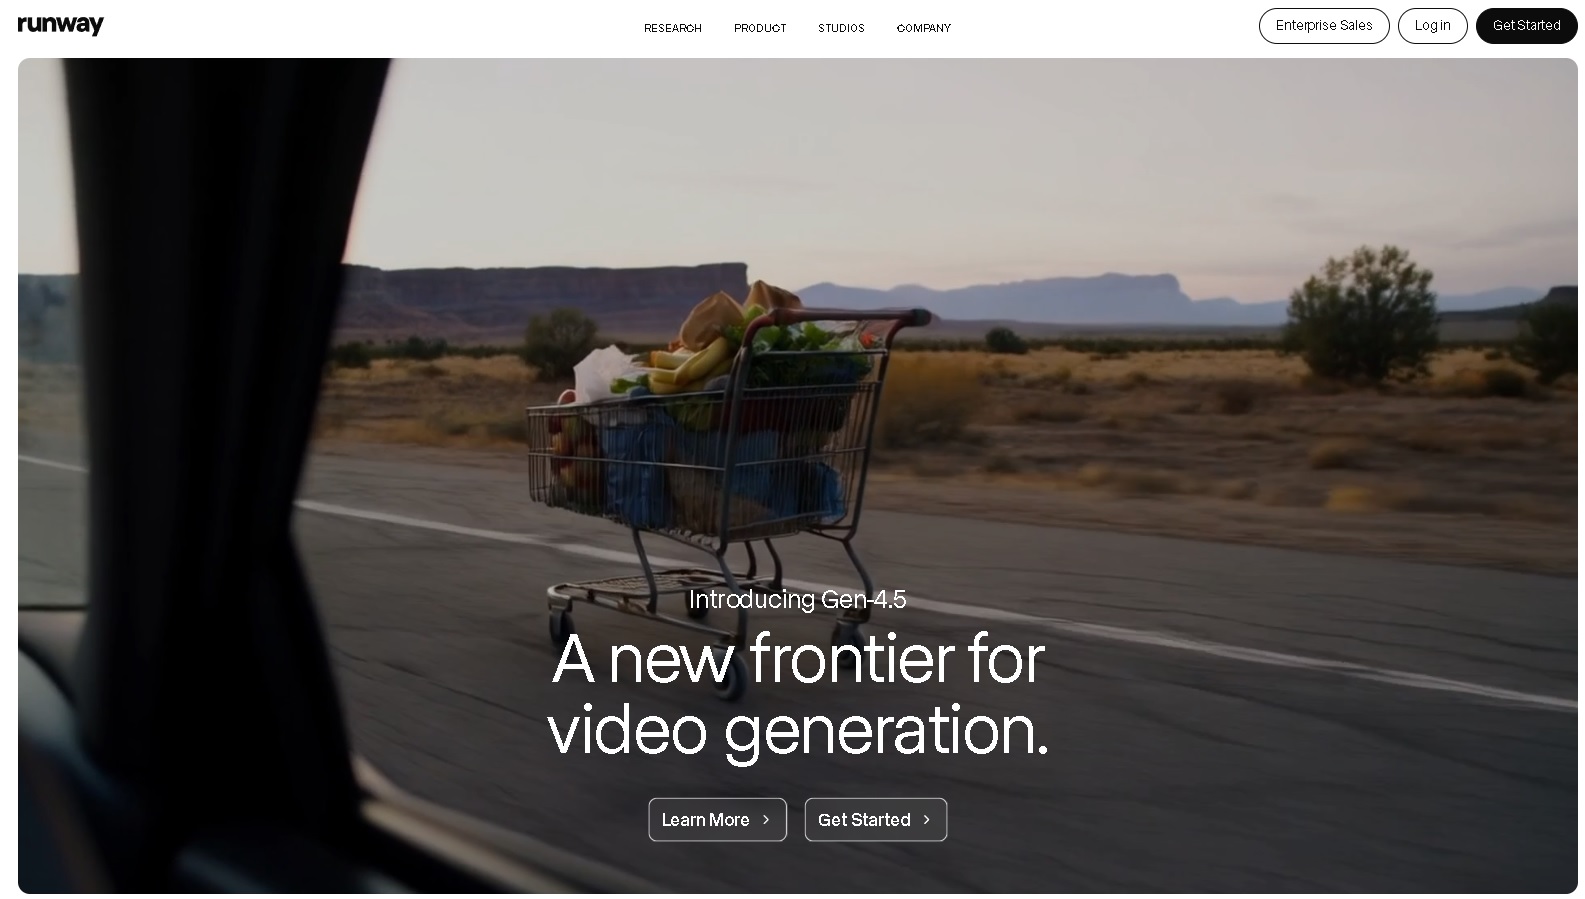Click the bananas on top of the cart
Viewport: 1585px width, 899px height.
[x=688, y=366]
